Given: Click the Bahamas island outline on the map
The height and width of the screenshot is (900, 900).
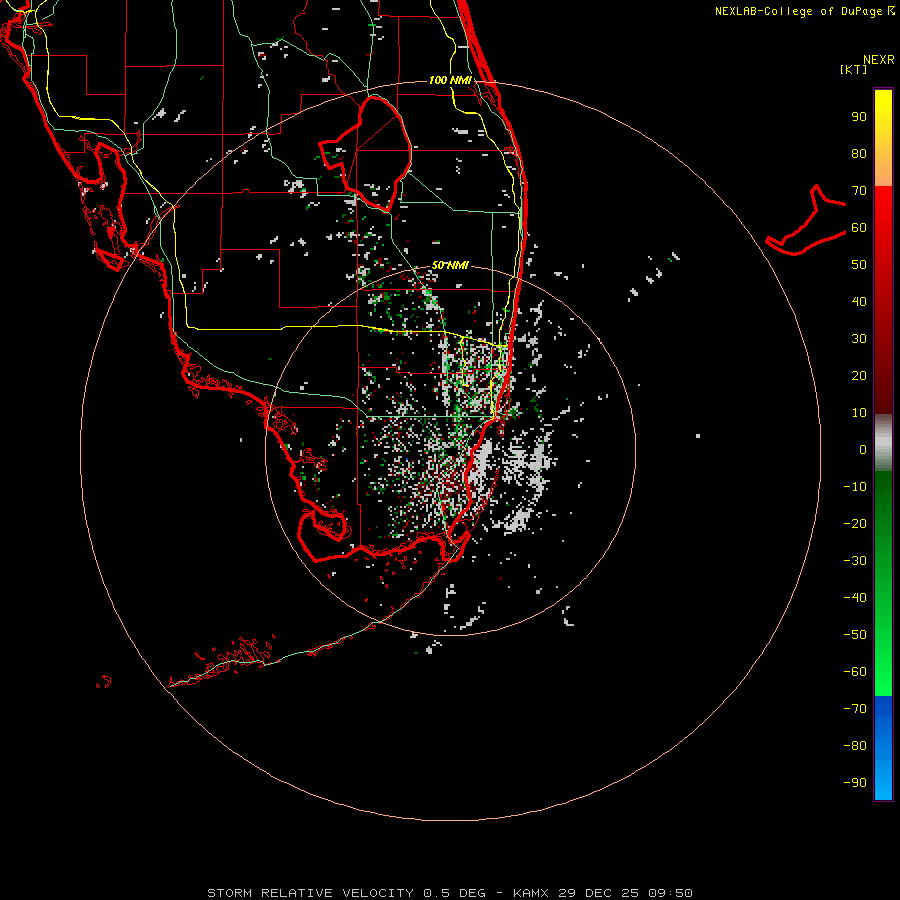Looking at the screenshot, I should (806, 220).
